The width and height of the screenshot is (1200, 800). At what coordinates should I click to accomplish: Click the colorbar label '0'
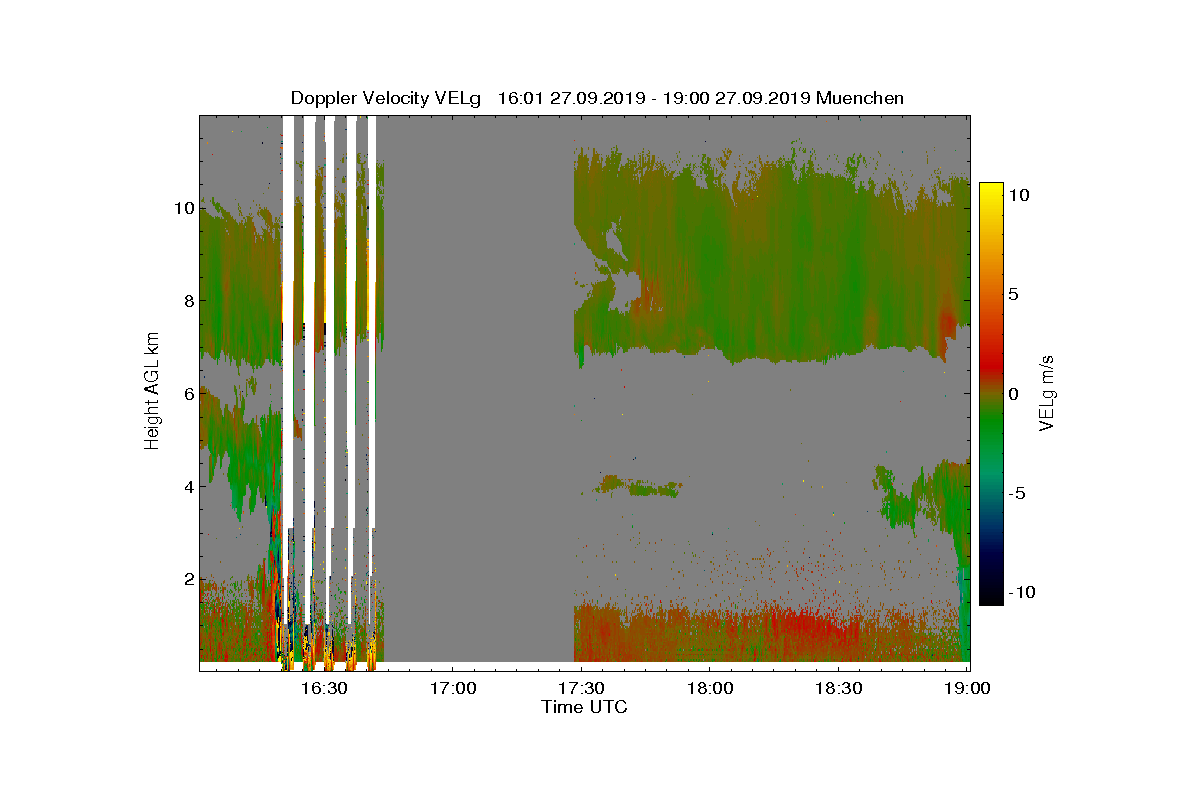pyautogui.click(x=1014, y=394)
